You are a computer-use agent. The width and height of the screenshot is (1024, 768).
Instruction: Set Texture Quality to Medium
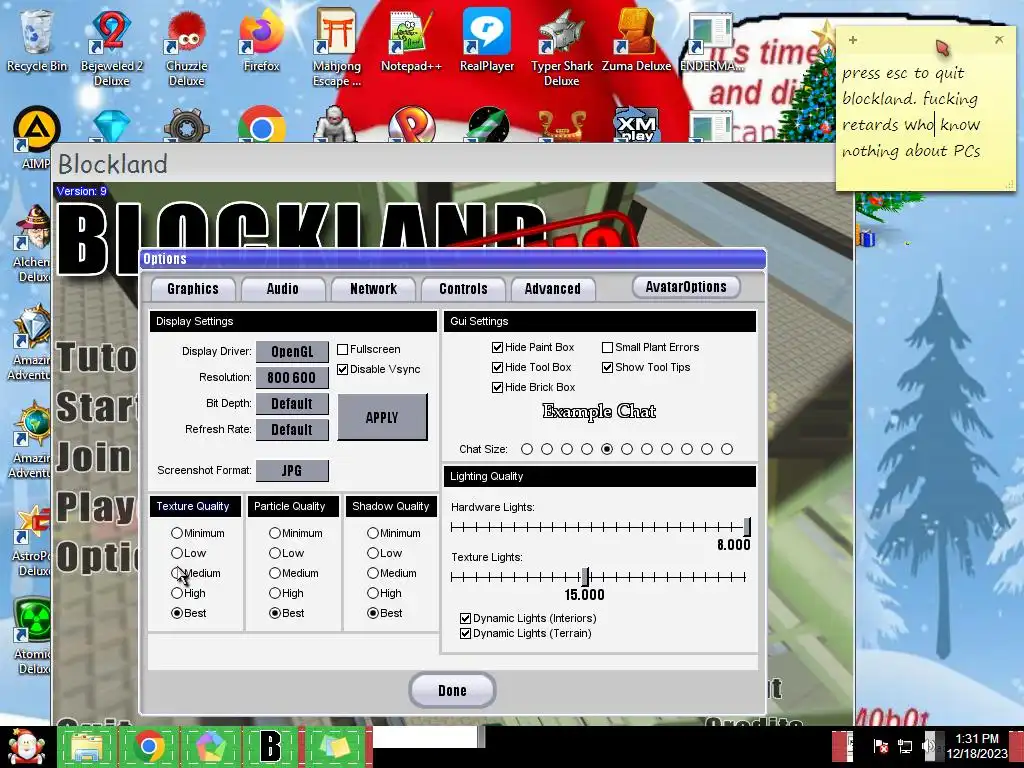pyautogui.click(x=177, y=573)
